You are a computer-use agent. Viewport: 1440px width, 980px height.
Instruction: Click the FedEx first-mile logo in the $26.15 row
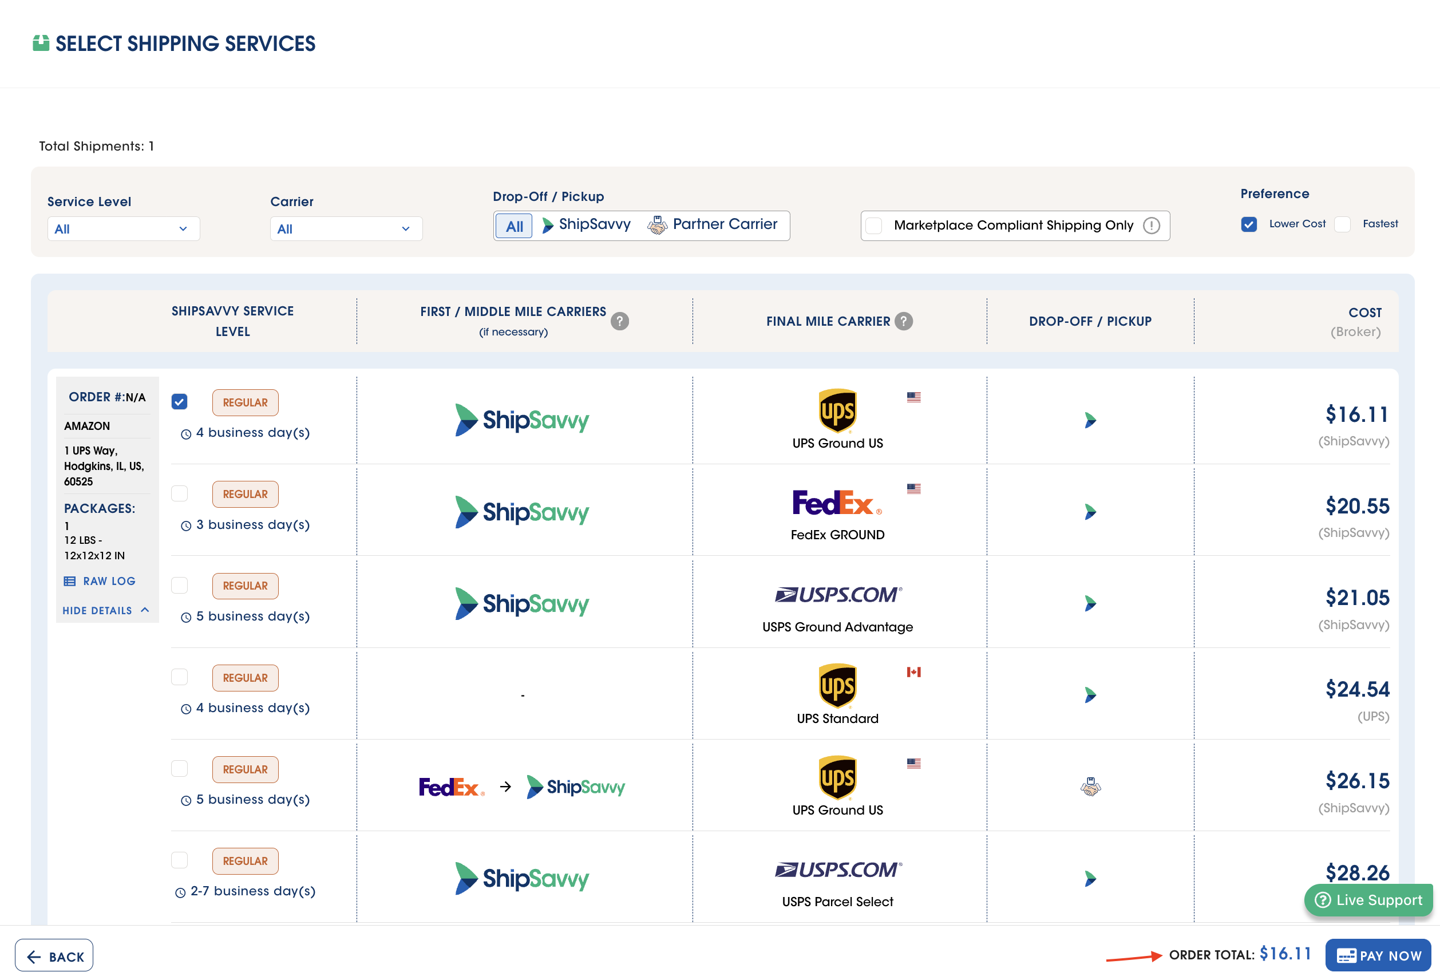452,787
